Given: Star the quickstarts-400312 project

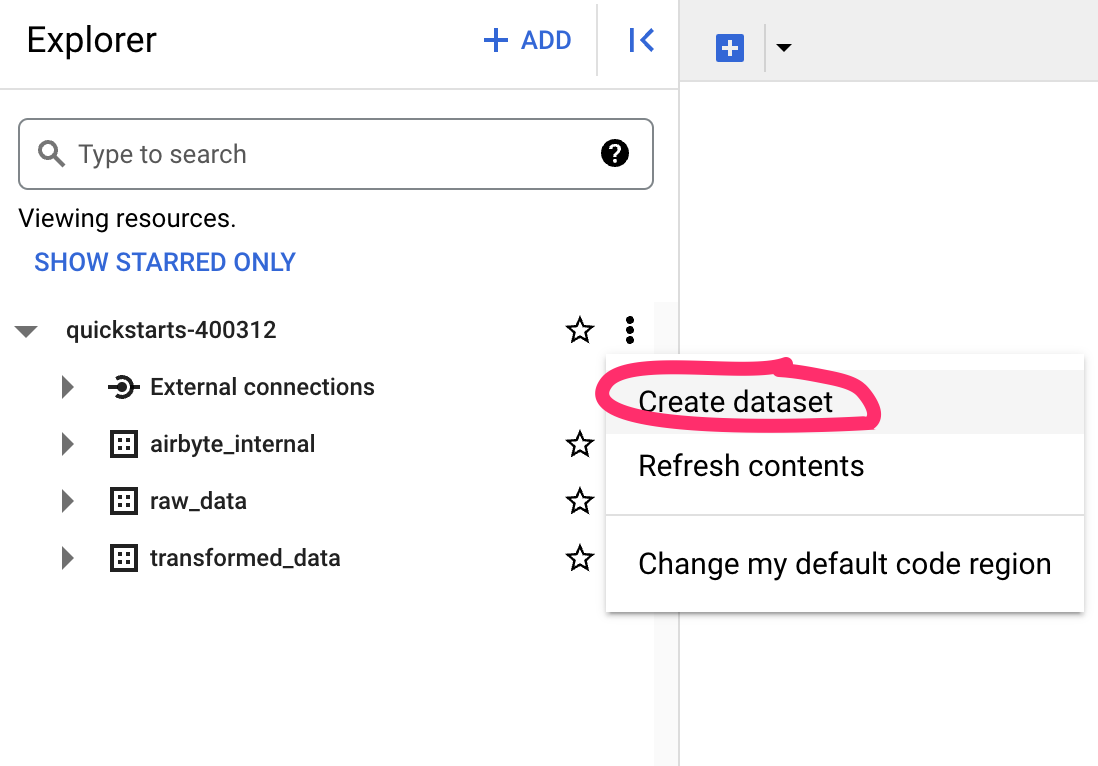Looking at the screenshot, I should [580, 330].
